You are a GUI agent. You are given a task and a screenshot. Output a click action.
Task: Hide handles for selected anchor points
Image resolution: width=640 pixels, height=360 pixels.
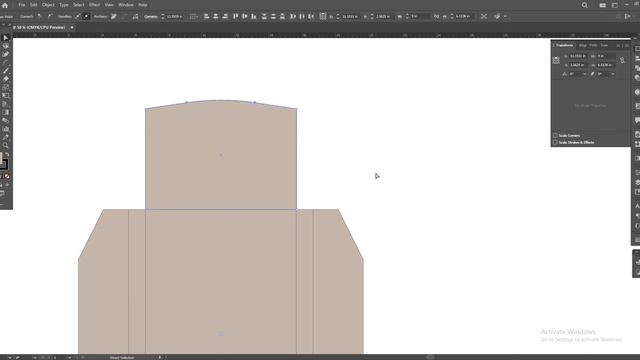tap(86, 16)
